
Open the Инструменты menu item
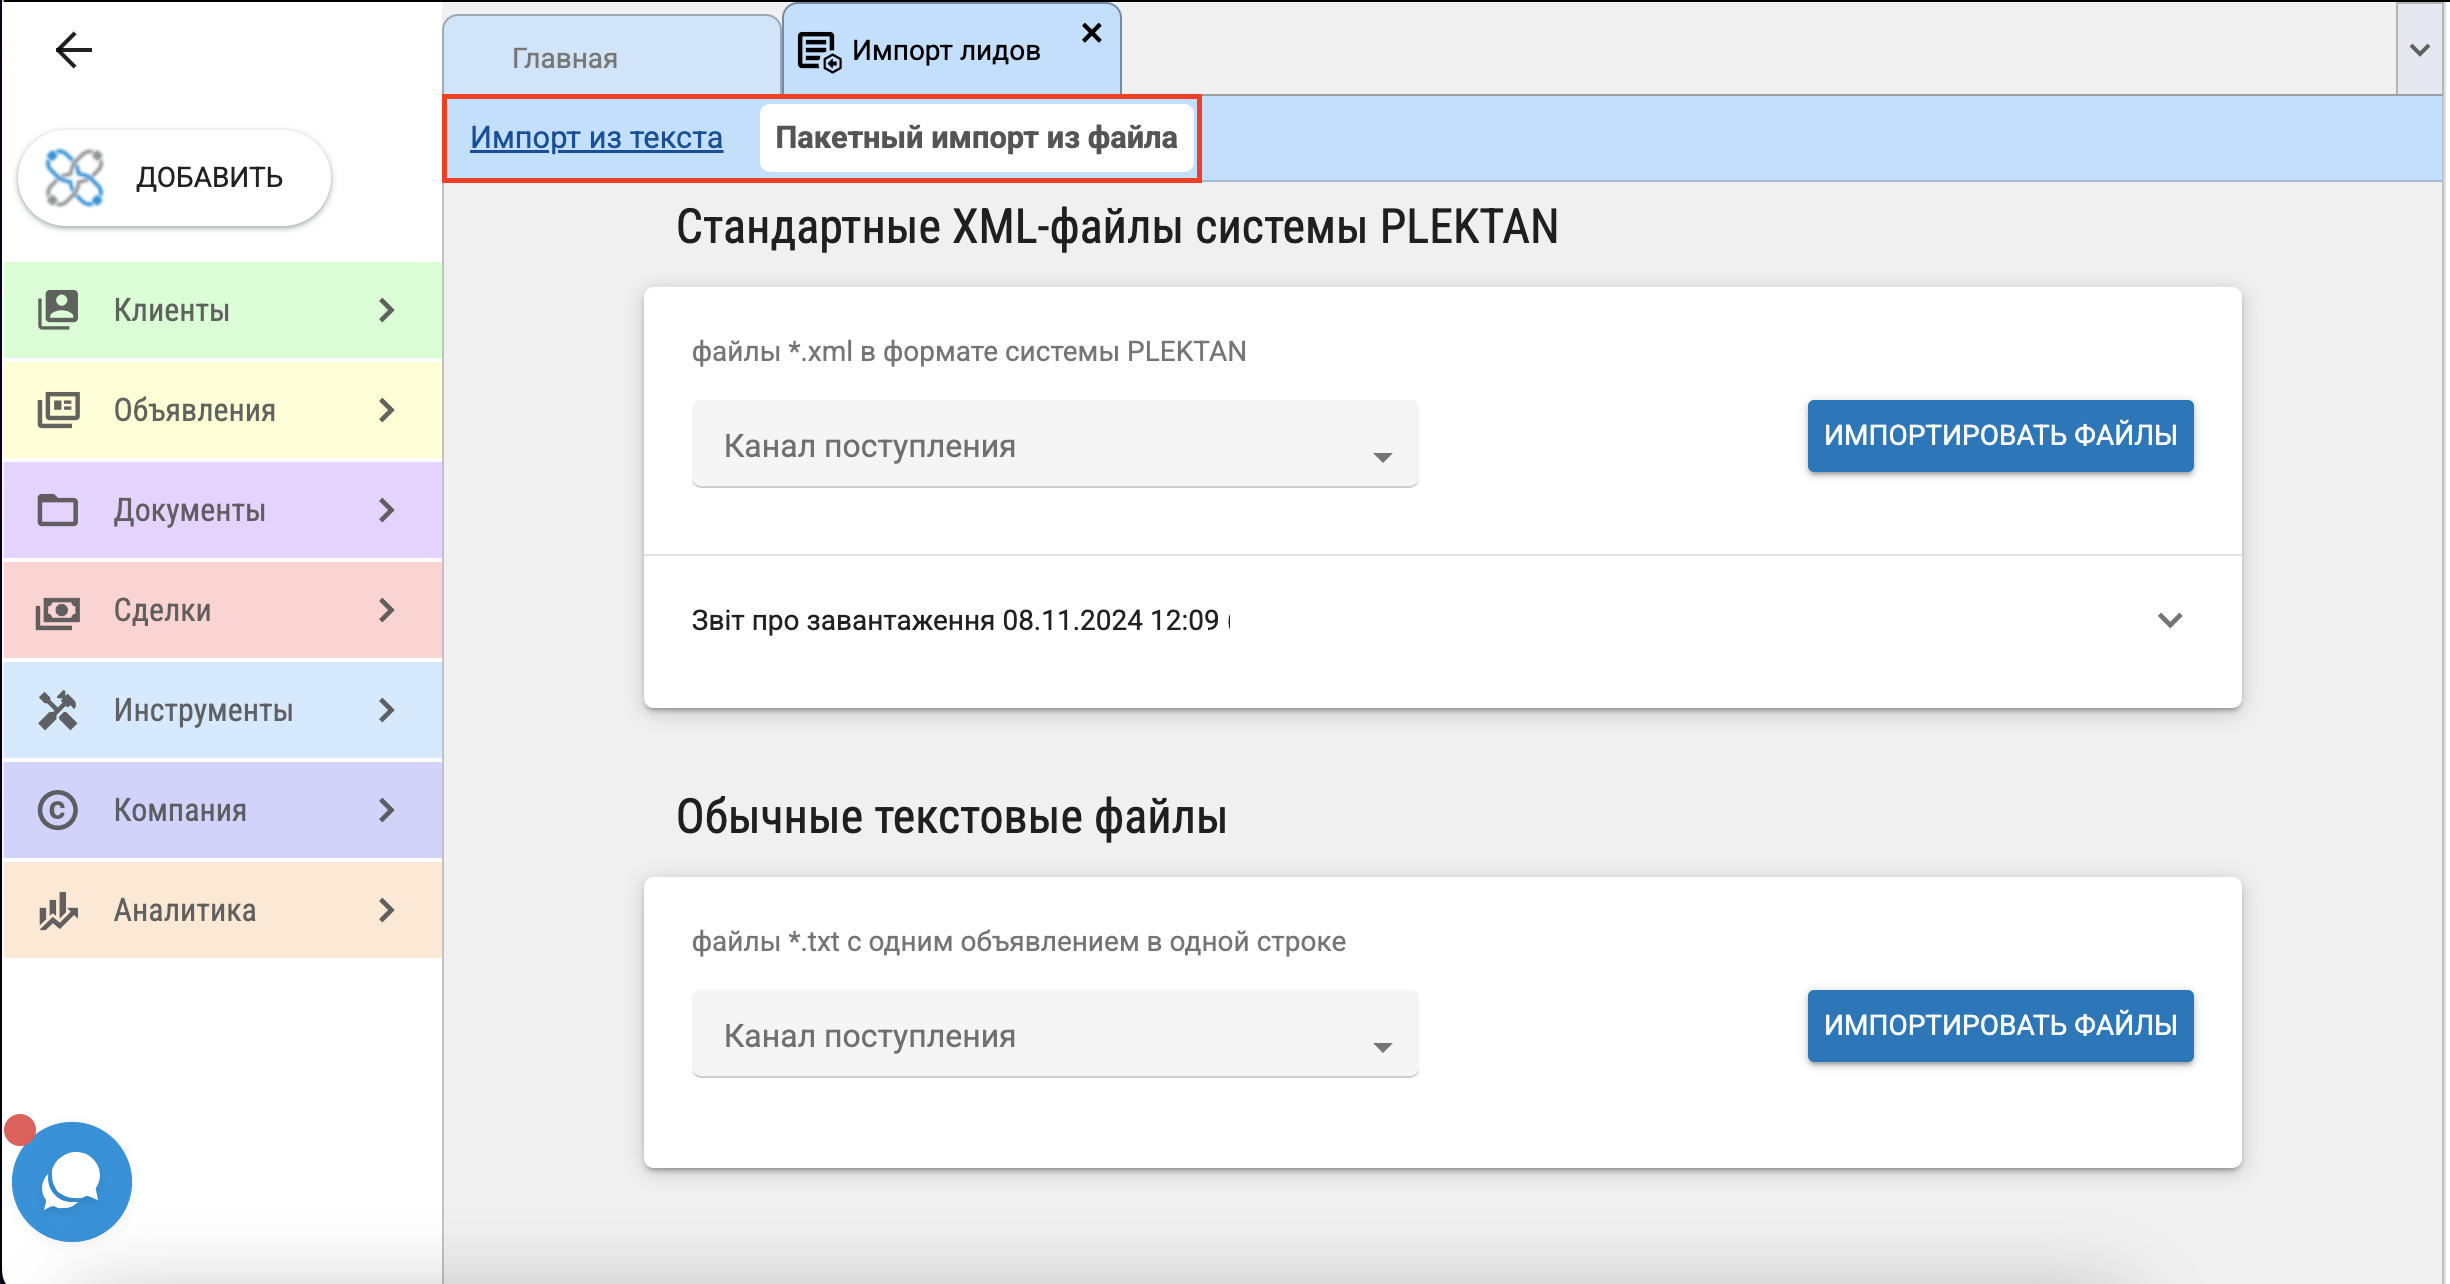click(222, 710)
